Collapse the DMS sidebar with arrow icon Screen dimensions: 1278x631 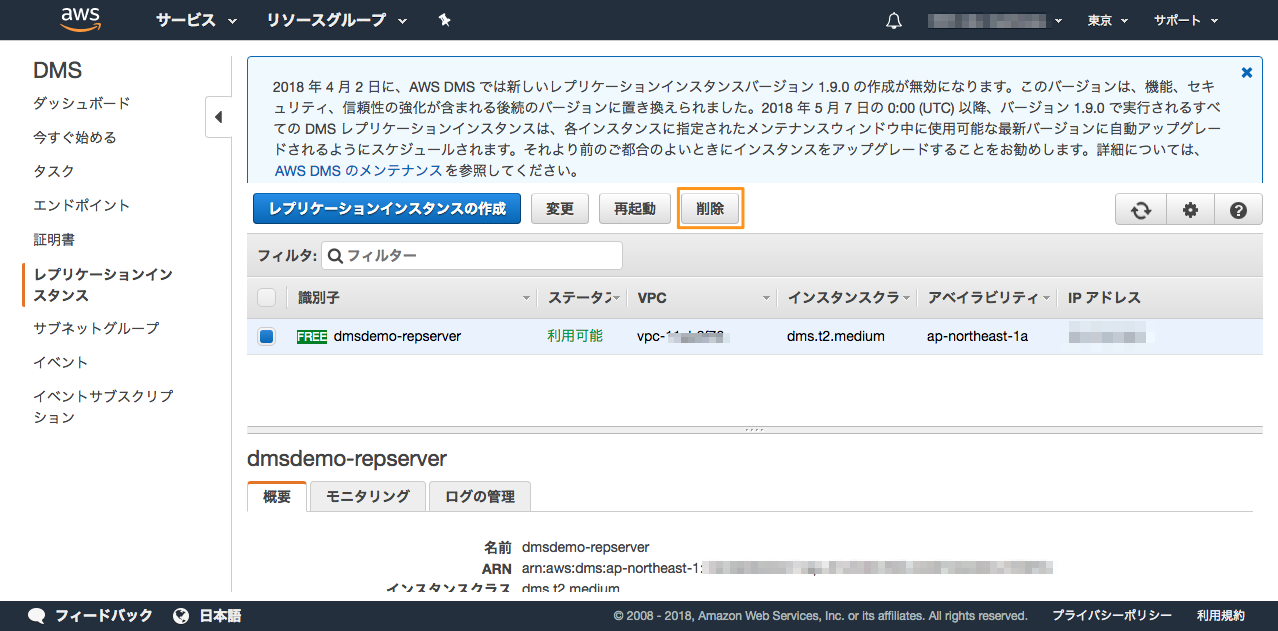218,117
